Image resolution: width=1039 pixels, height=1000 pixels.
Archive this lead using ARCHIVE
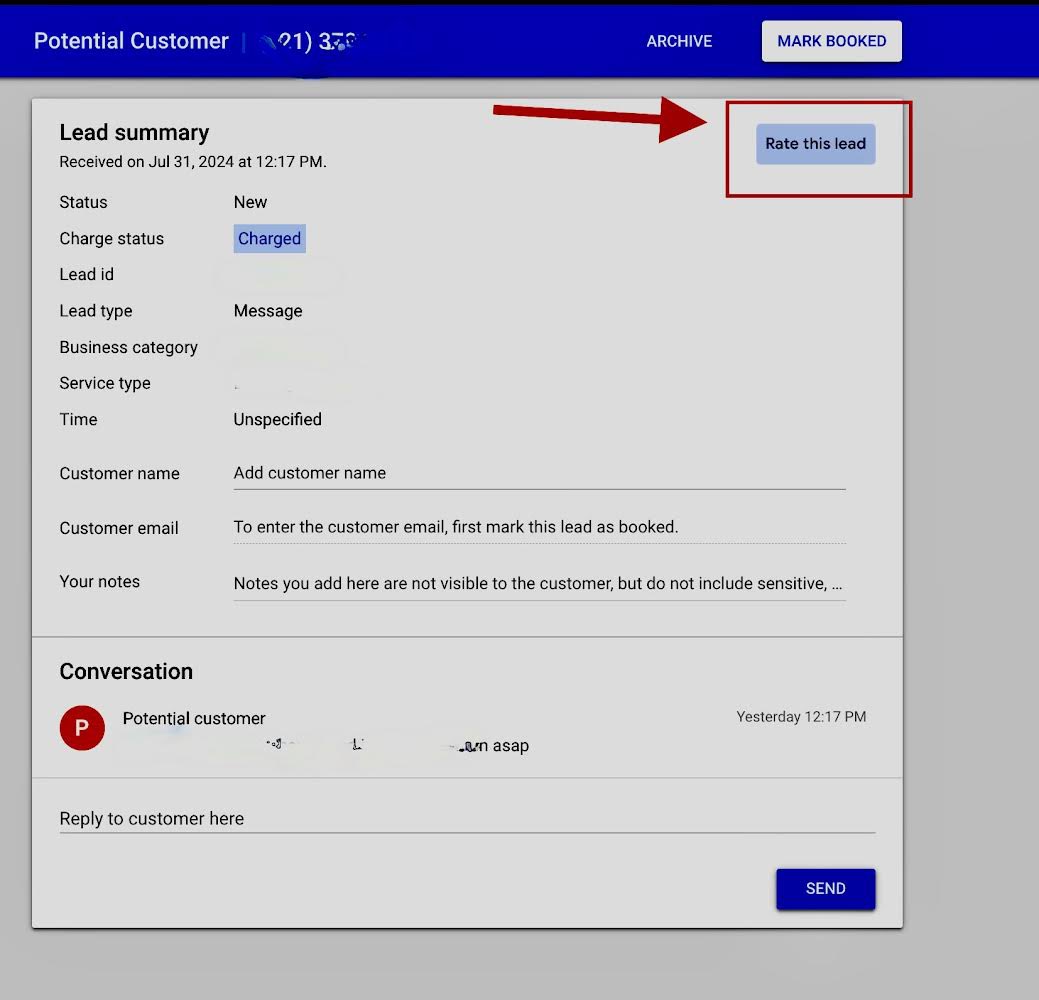click(x=679, y=41)
